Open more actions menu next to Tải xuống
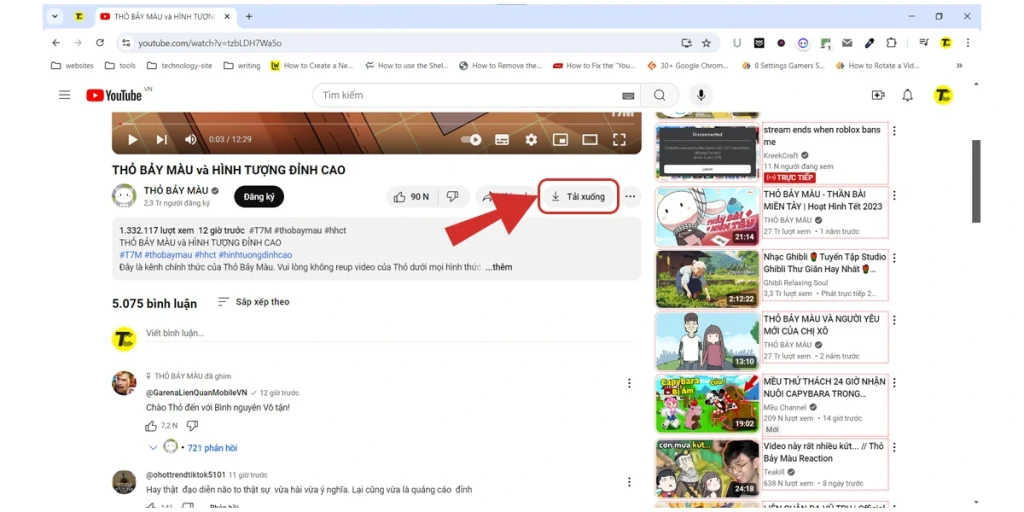Viewport: 1024px width, 512px height. click(630, 197)
